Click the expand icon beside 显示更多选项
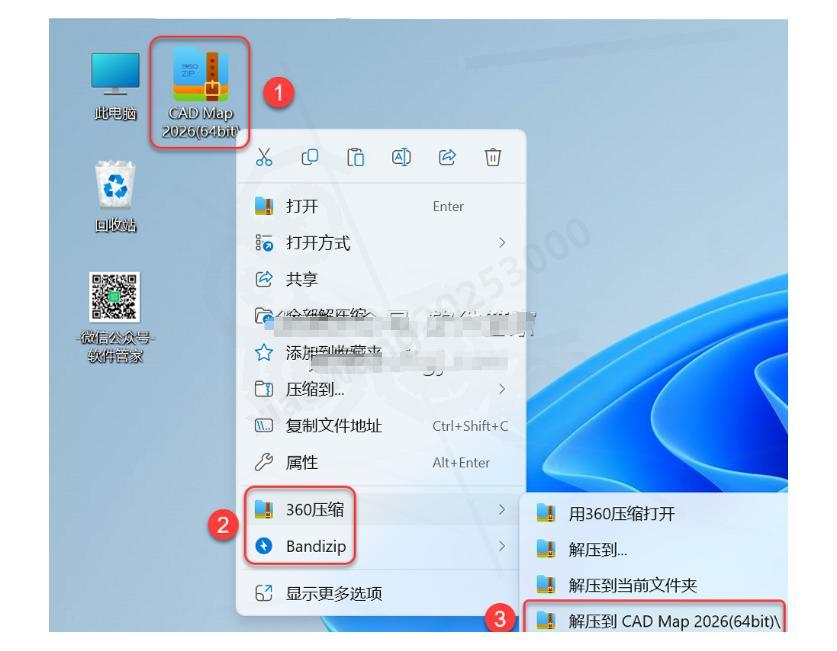This screenshot has height=651, width=837. coord(264,593)
